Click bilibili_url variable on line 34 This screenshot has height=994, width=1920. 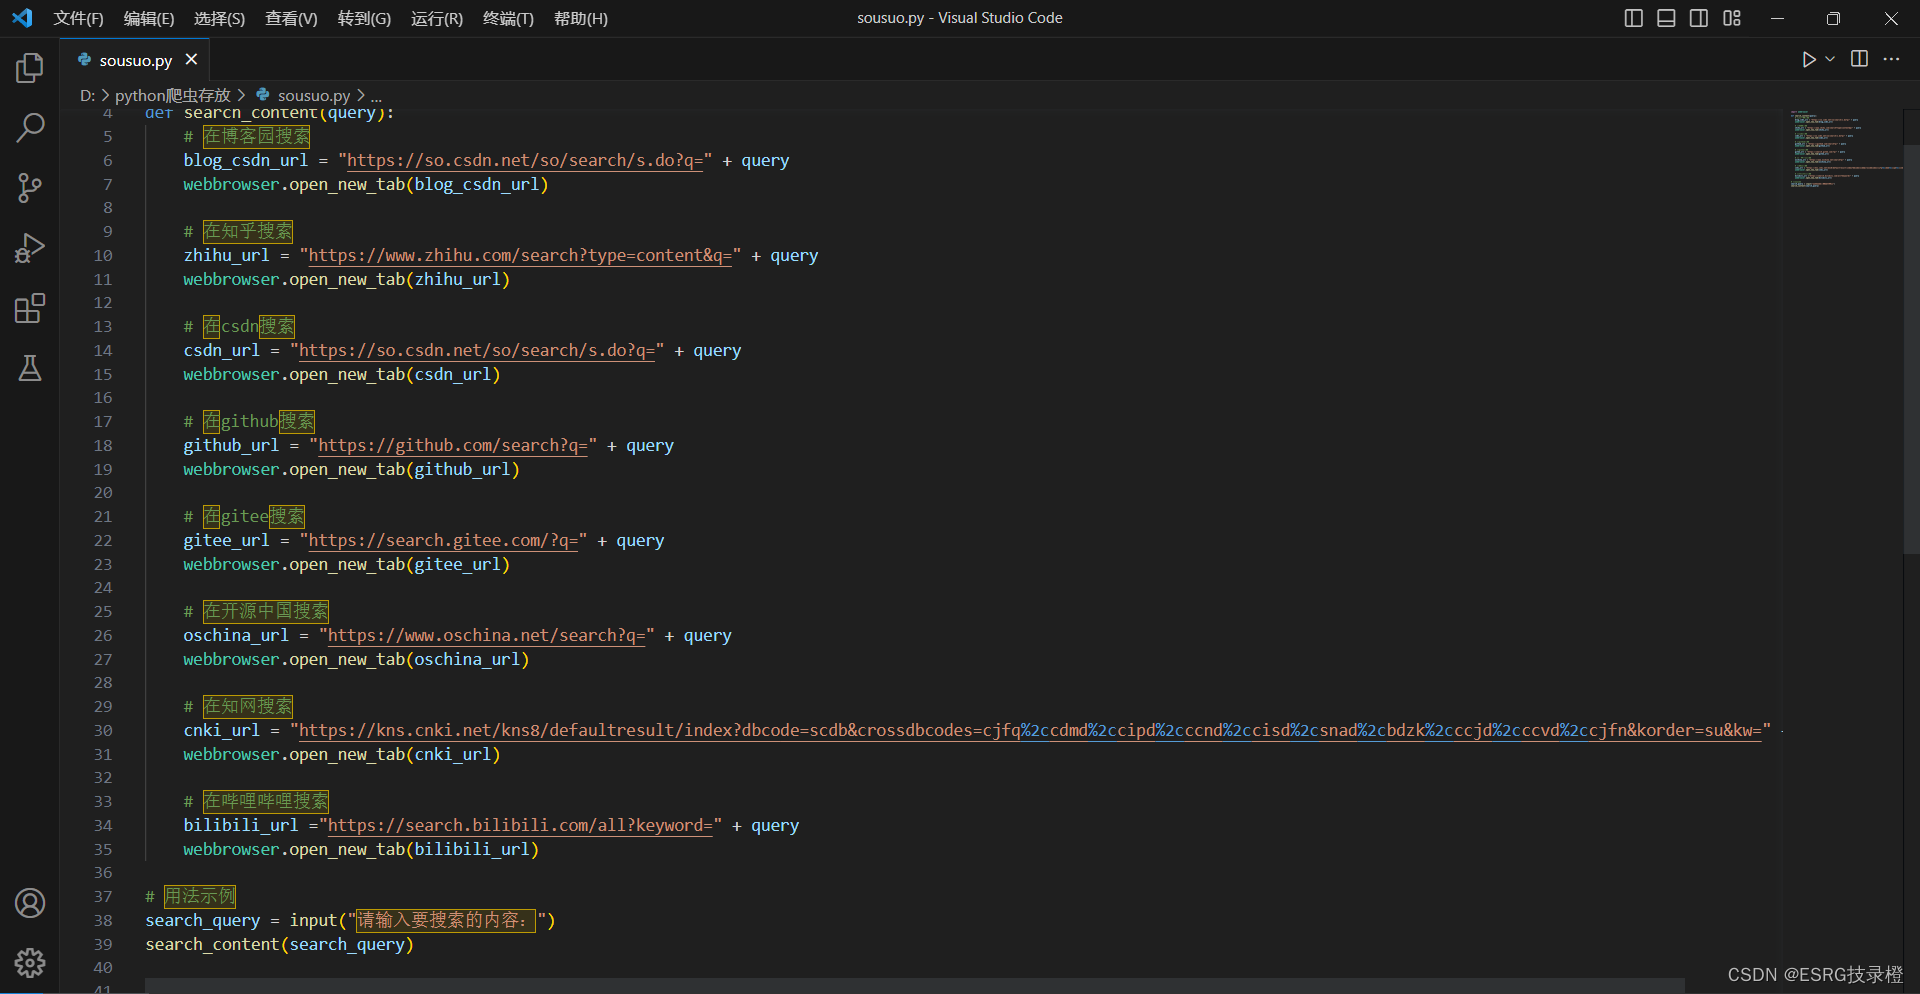pyautogui.click(x=241, y=825)
